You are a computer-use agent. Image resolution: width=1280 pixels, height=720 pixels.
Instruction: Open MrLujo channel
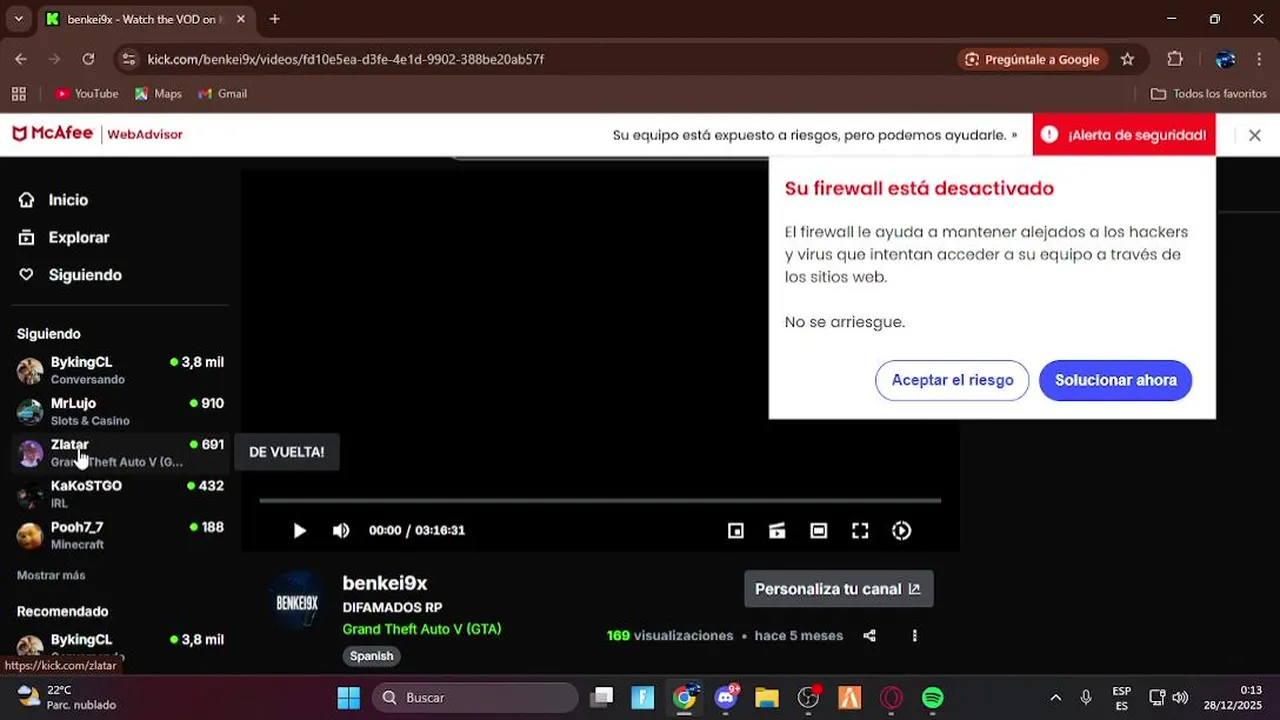120,411
